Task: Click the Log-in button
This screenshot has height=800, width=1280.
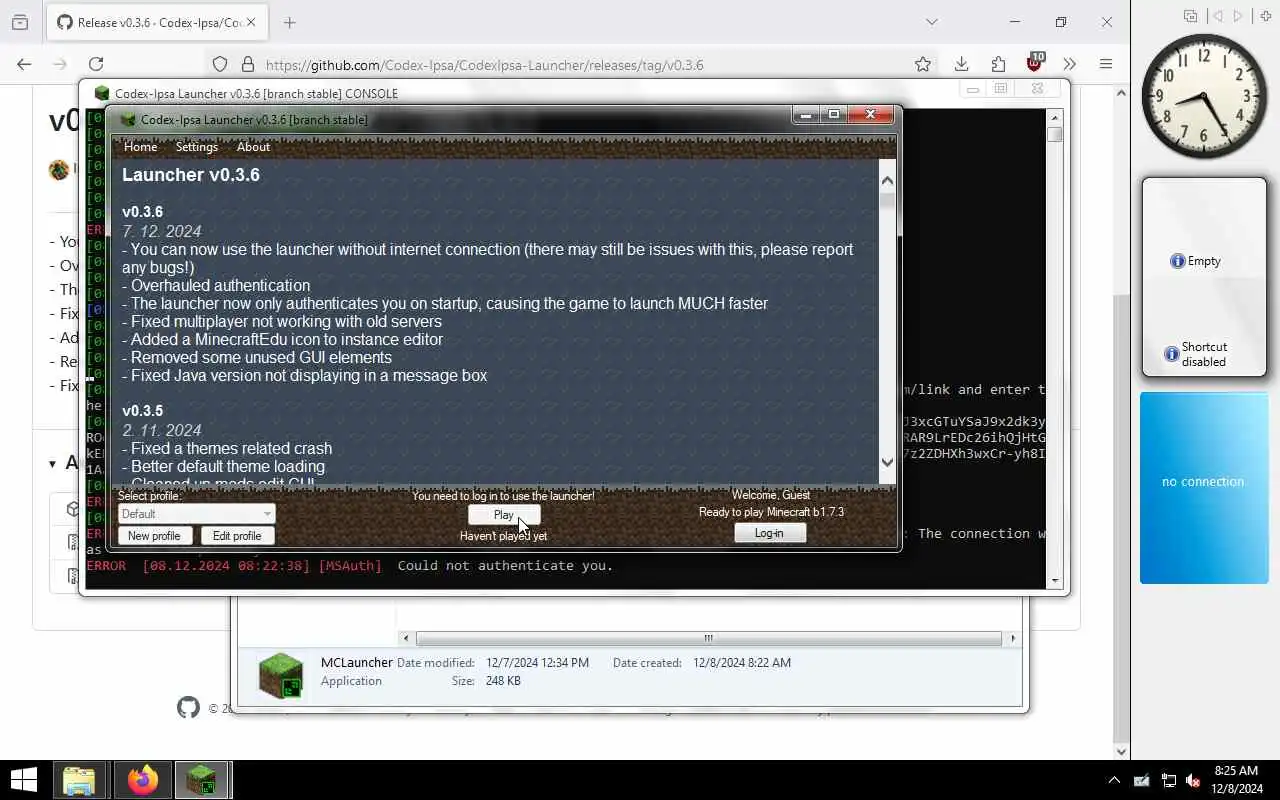Action: (769, 533)
